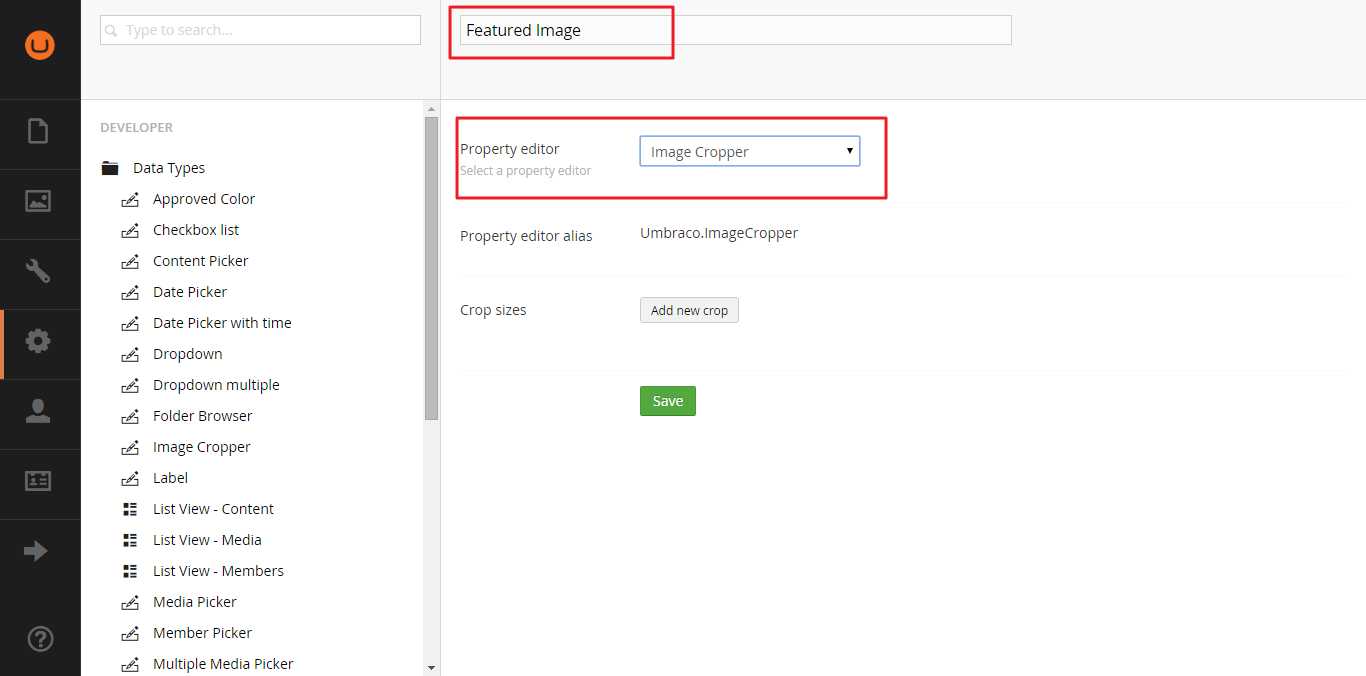1366x676 pixels.
Task: Click the search magnifier icon
Action: tap(111, 31)
